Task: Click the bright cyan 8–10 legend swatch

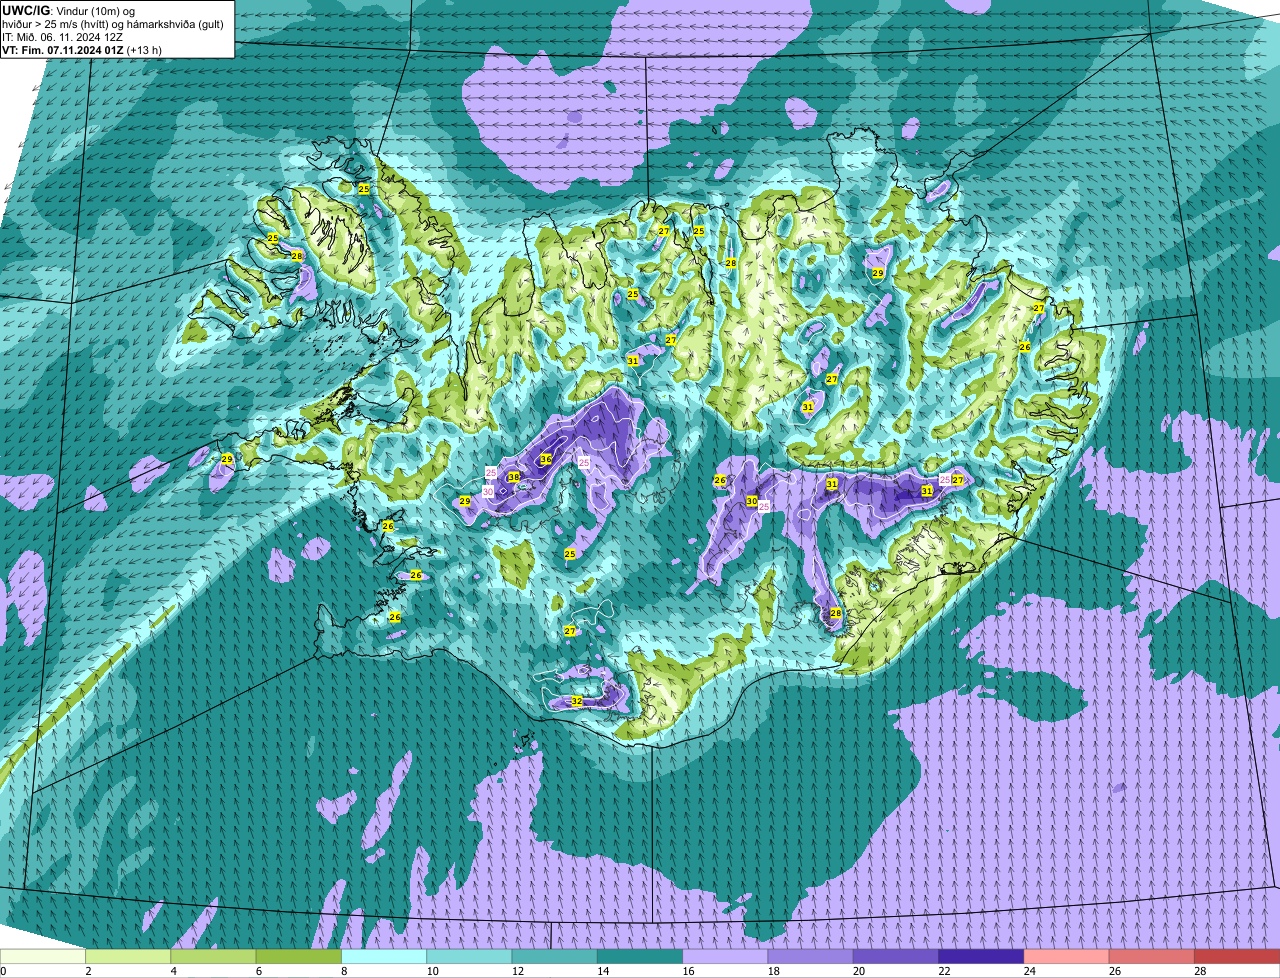Action: tap(384, 956)
